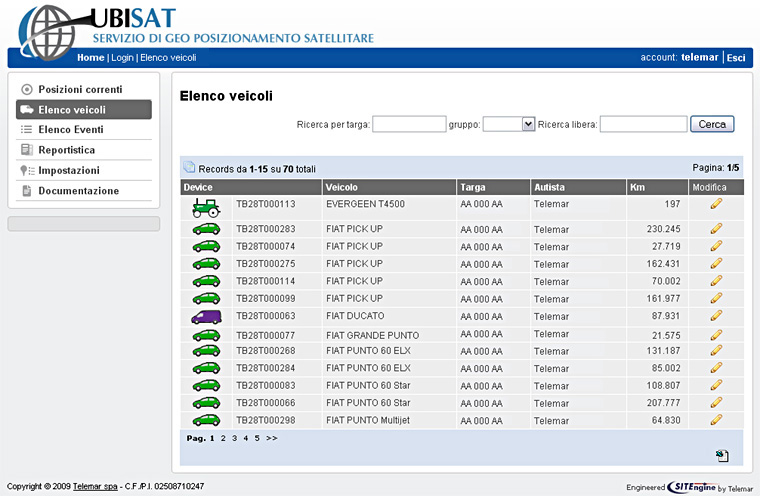
Task: Click the Ricerca libera input field
Action: point(644,124)
